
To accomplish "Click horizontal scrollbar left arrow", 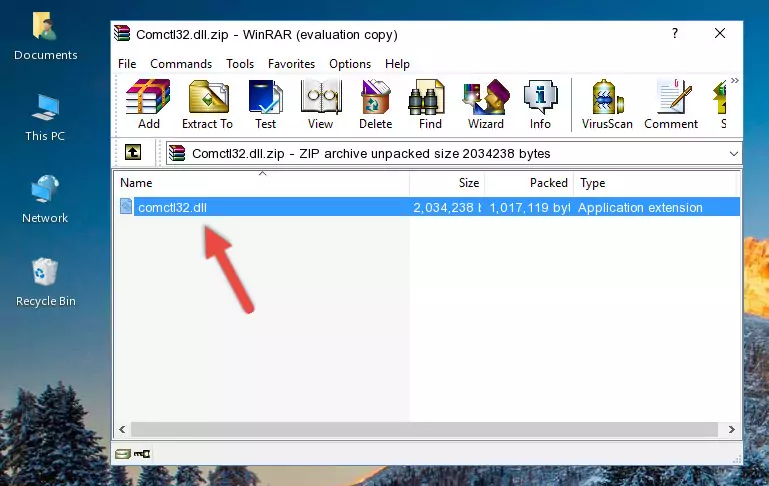I will [122, 430].
